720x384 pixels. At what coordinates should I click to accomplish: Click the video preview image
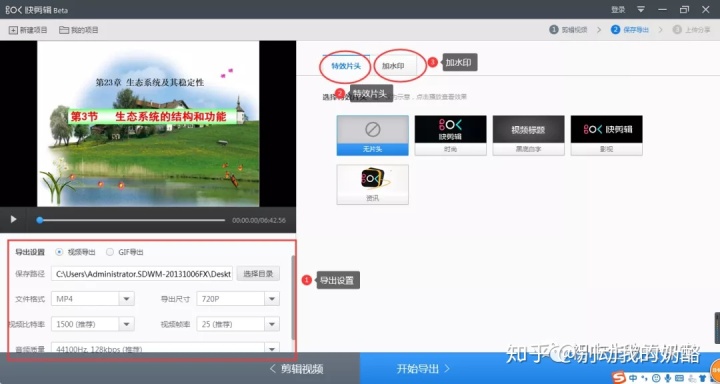coord(148,124)
